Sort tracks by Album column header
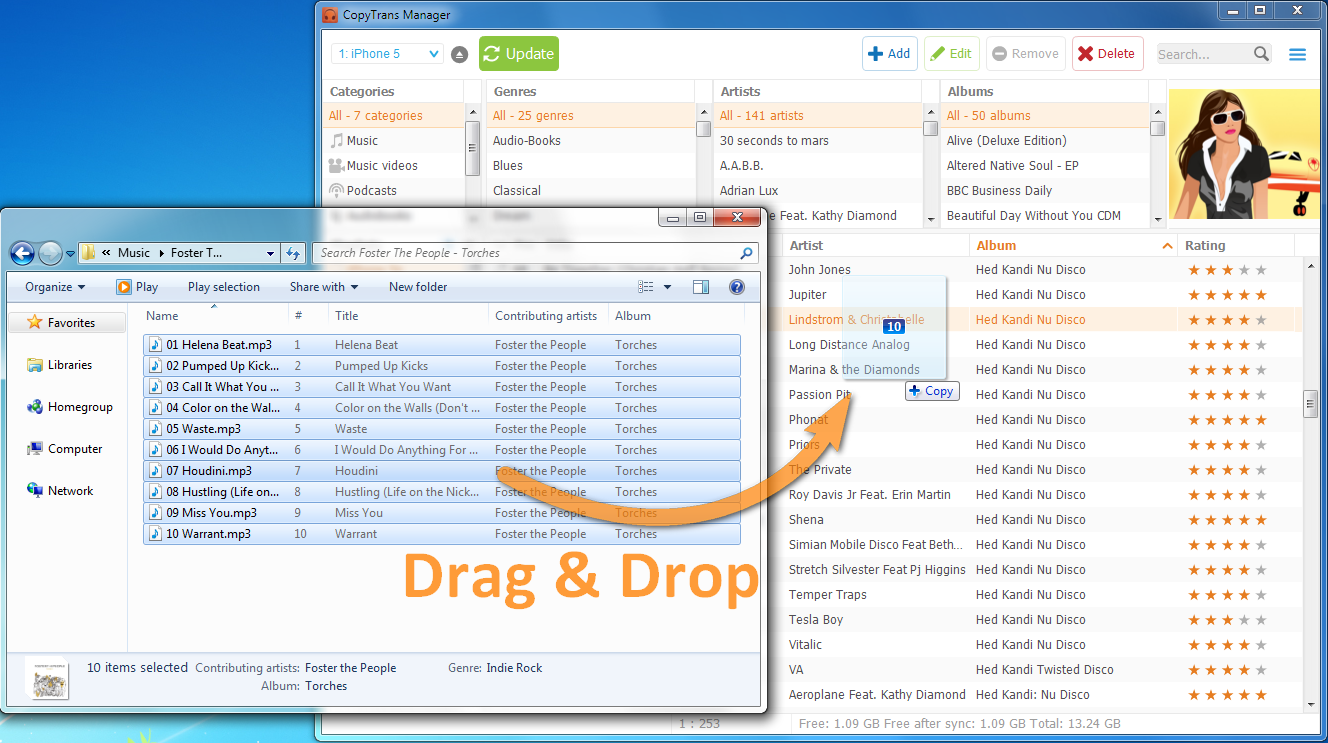 pyautogui.click(x=1070, y=245)
